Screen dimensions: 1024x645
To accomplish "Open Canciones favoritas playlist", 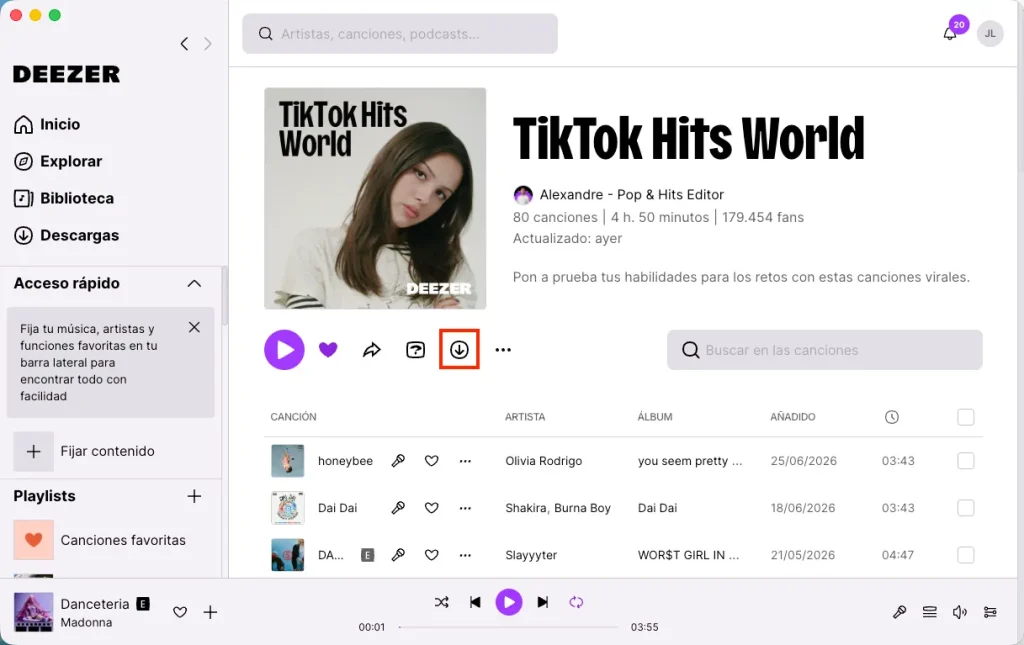I will 100,540.
